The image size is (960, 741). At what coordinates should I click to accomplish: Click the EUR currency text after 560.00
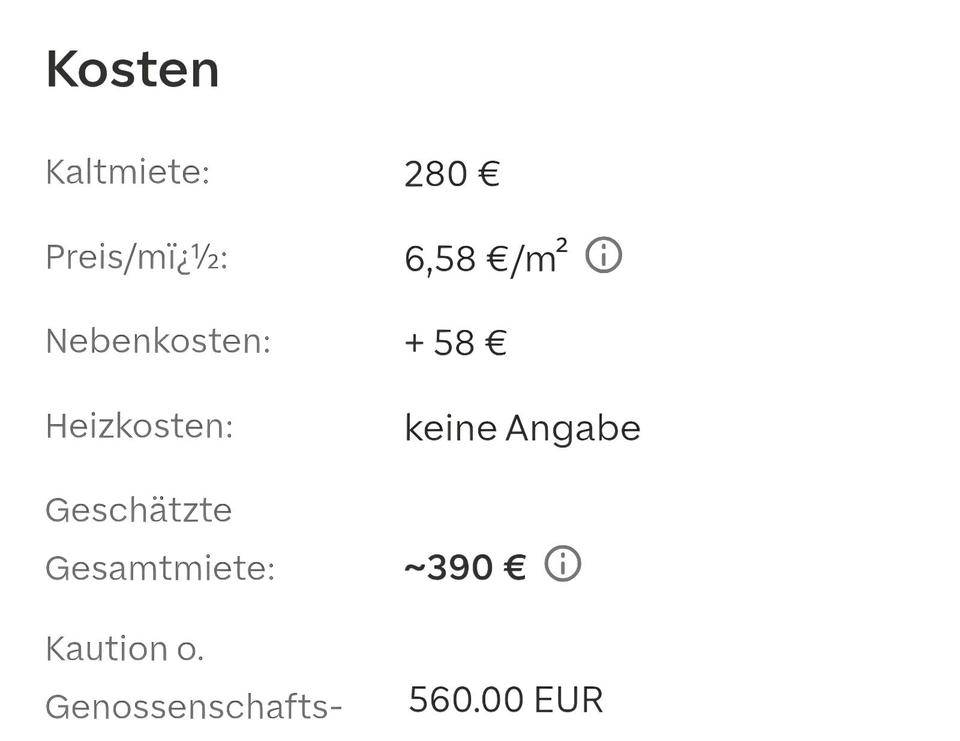point(569,700)
